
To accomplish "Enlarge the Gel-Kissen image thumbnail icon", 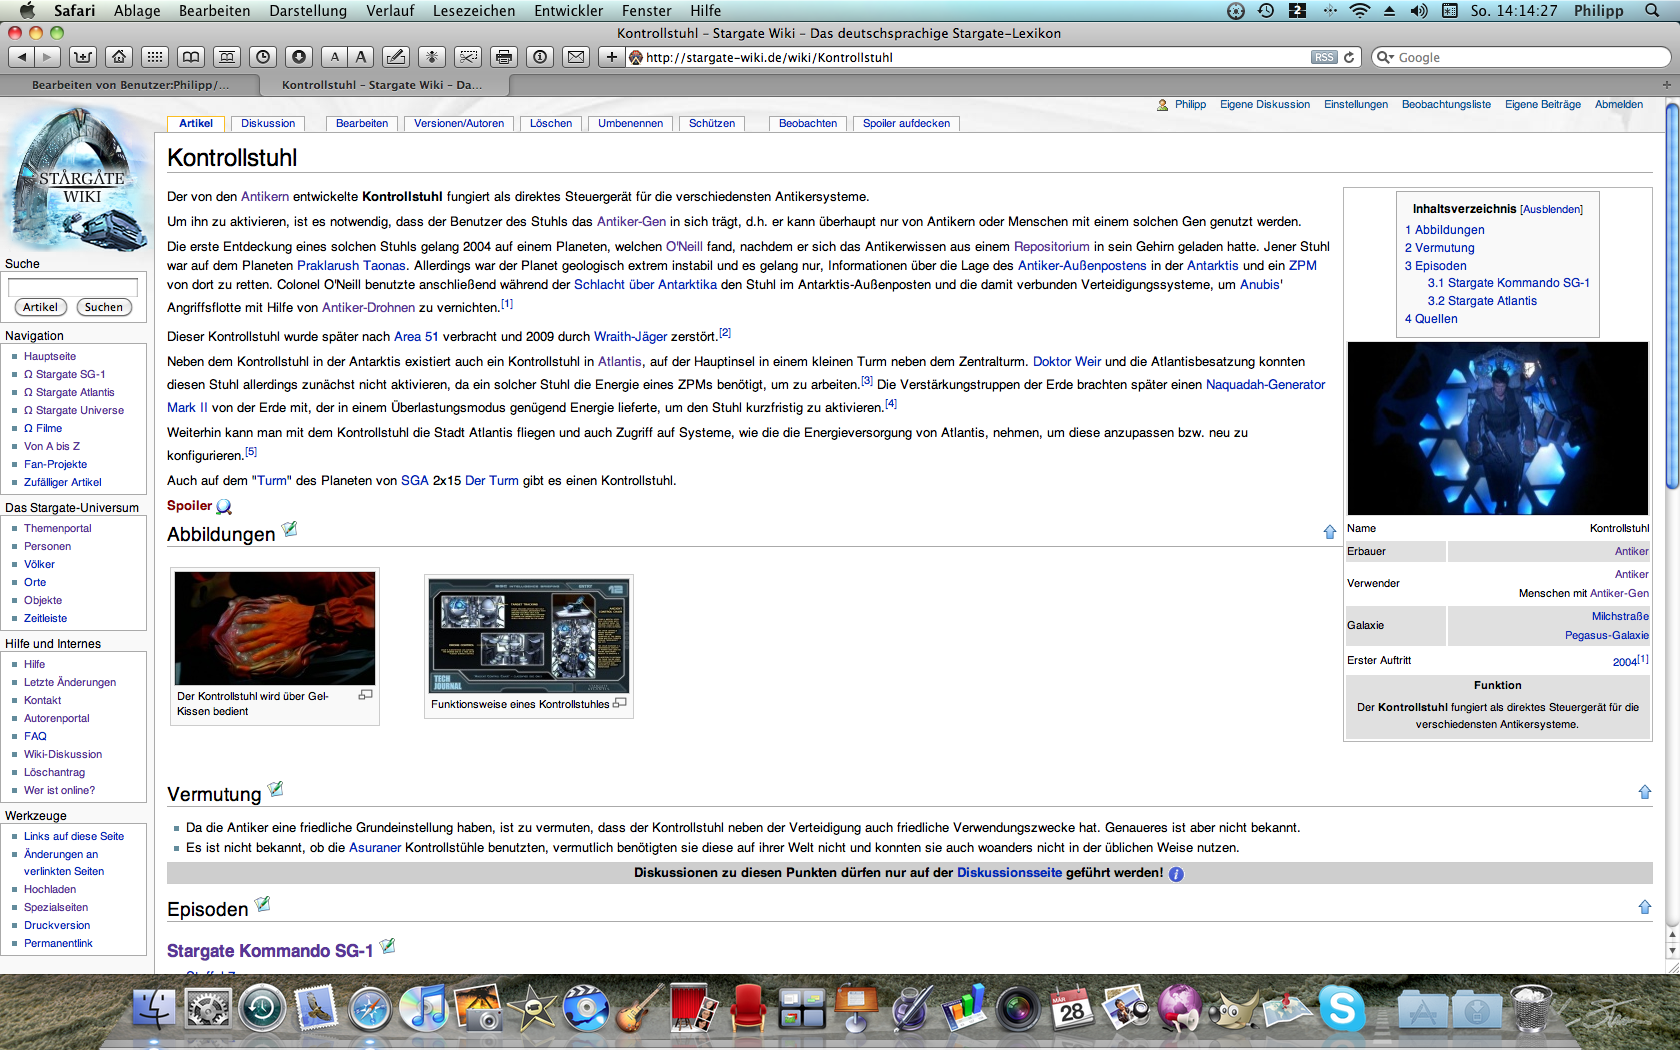I will point(366,695).
